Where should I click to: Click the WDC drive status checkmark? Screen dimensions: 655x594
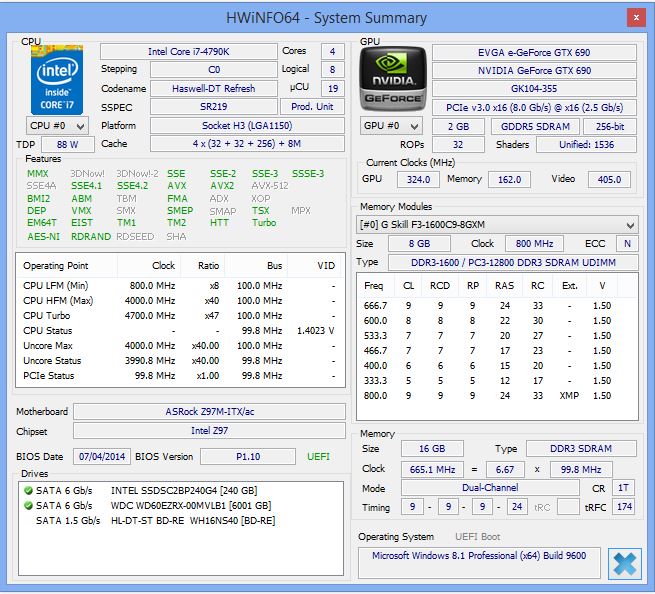tap(27, 506)
